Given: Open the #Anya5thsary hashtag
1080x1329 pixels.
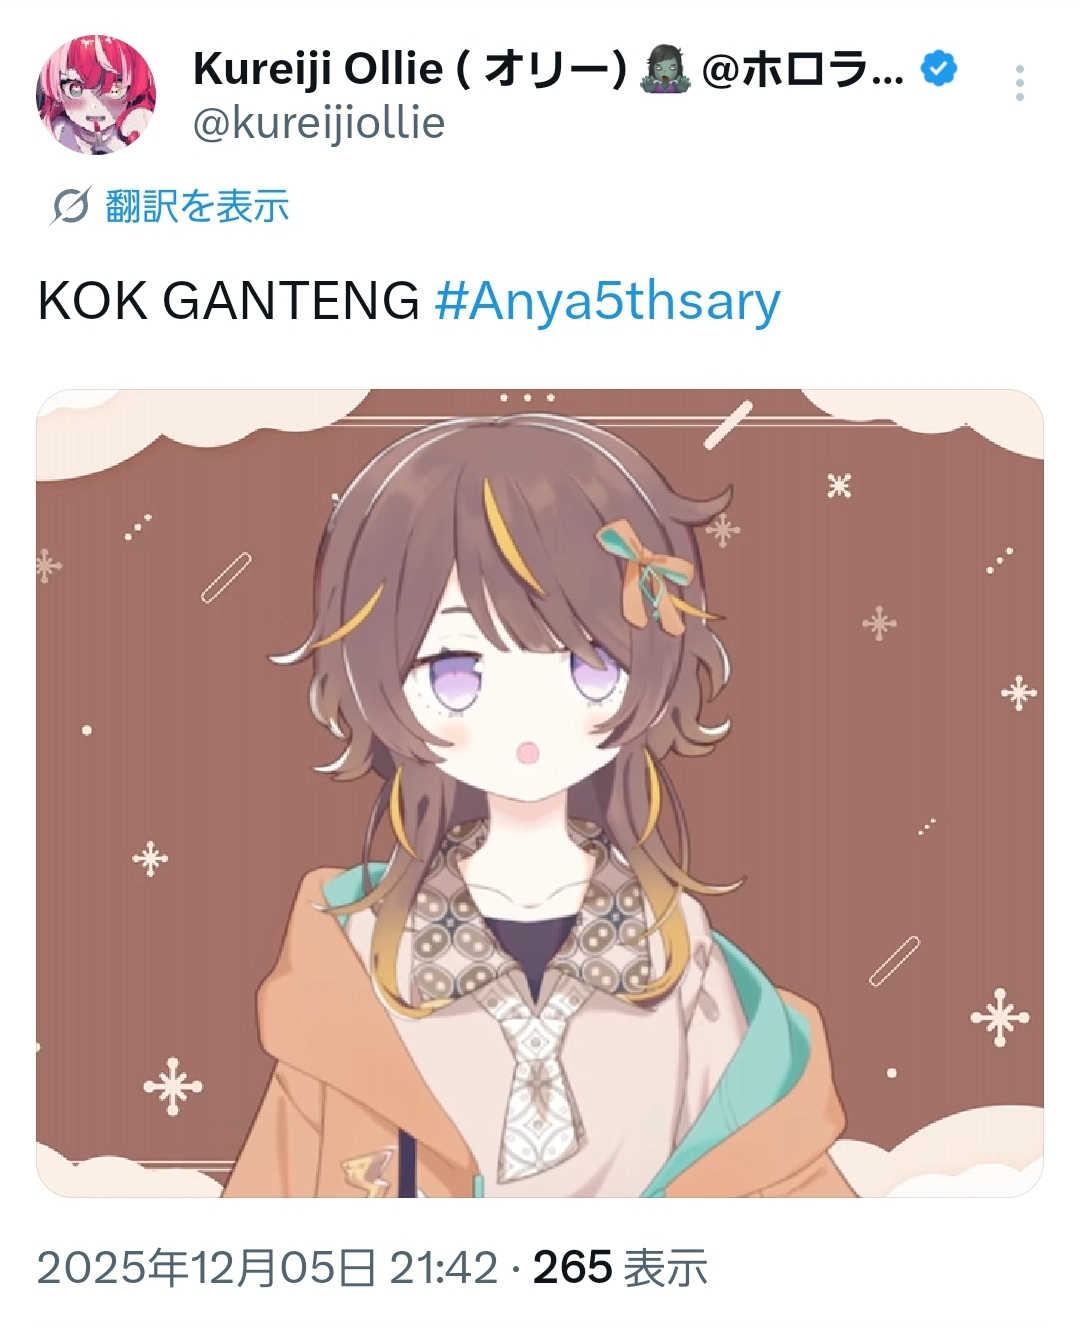Looking at the screenshot, I should (608, 301).
